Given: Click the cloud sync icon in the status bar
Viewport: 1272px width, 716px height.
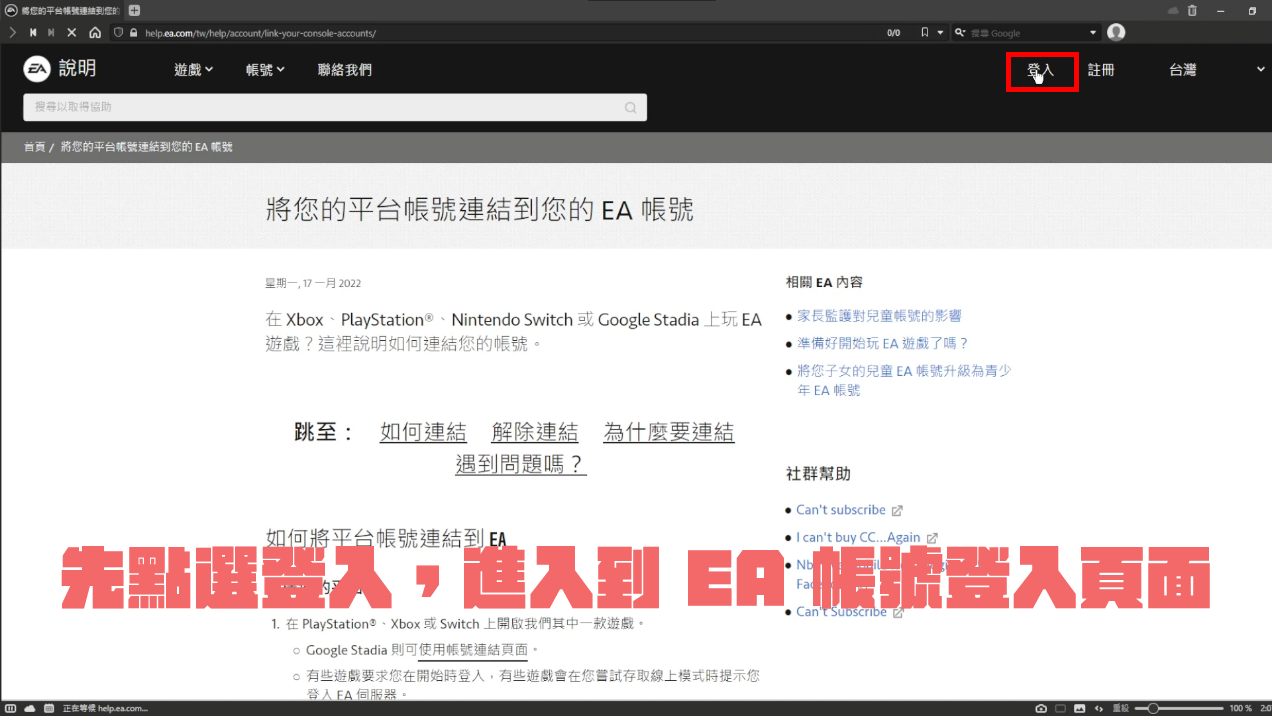Looking at the screenshot, I should (x=30, y=708).
